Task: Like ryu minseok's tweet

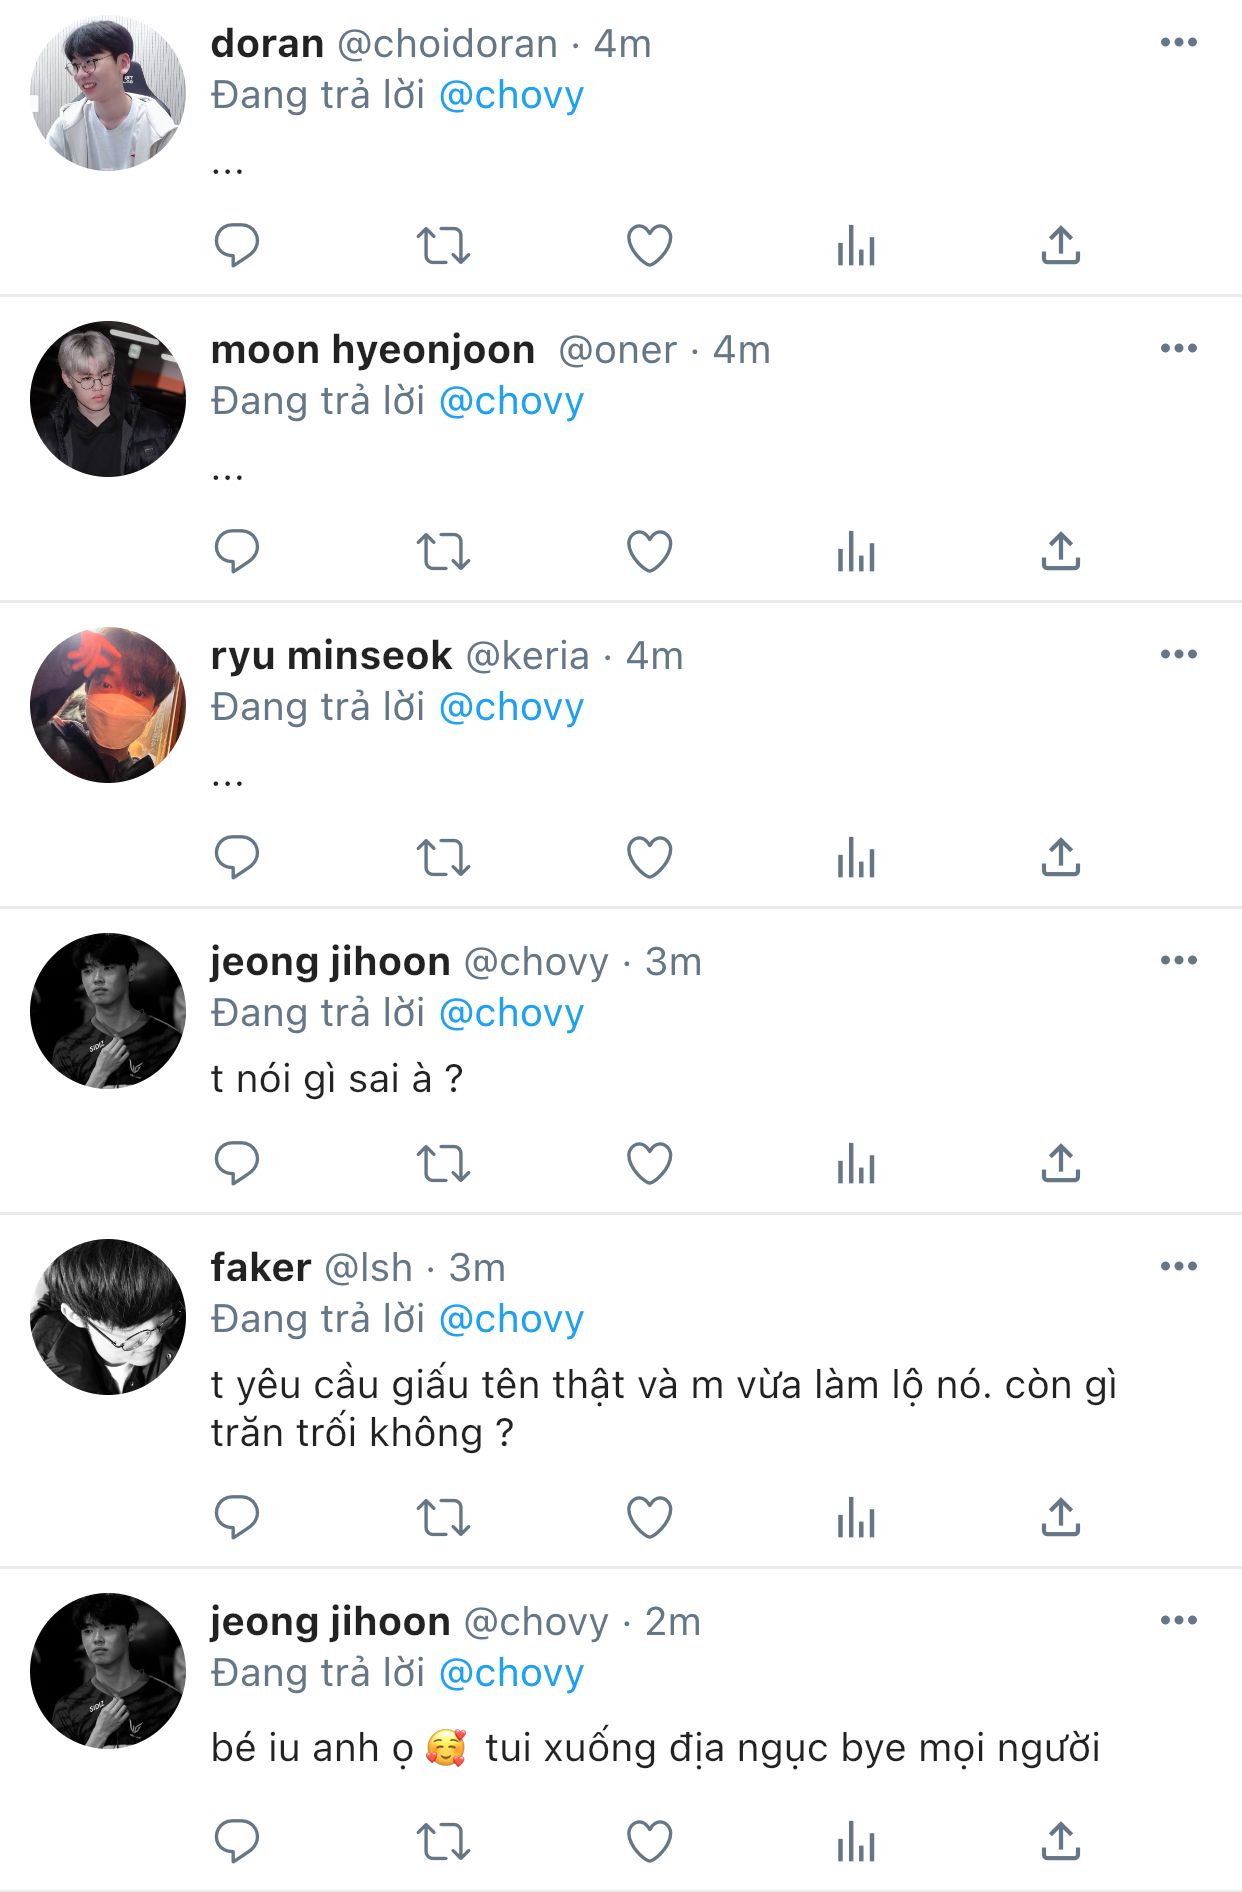Action: click(649, 857)
